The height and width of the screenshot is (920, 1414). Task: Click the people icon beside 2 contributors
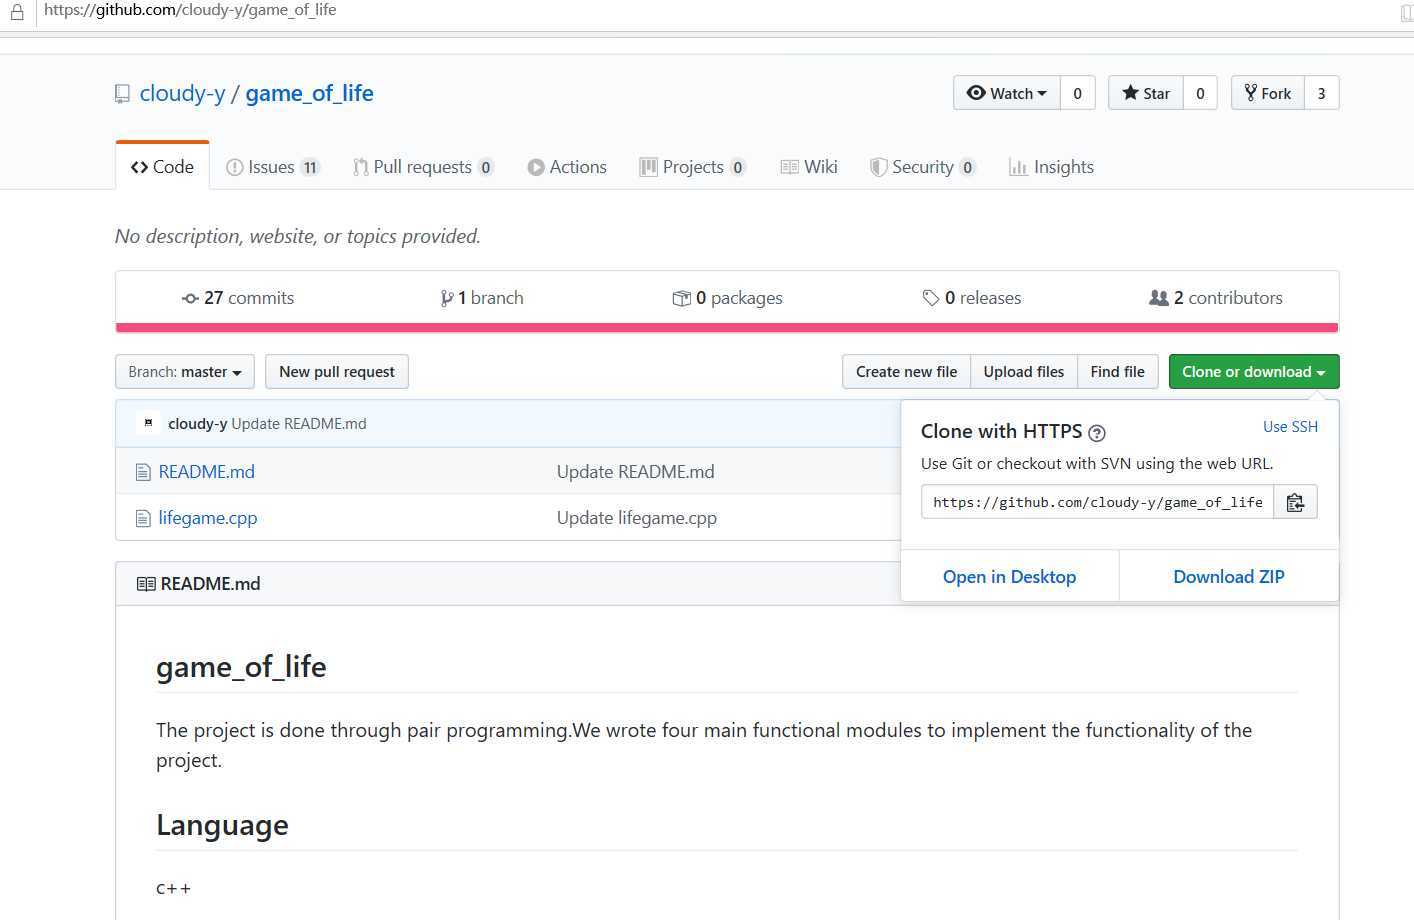1159,298
